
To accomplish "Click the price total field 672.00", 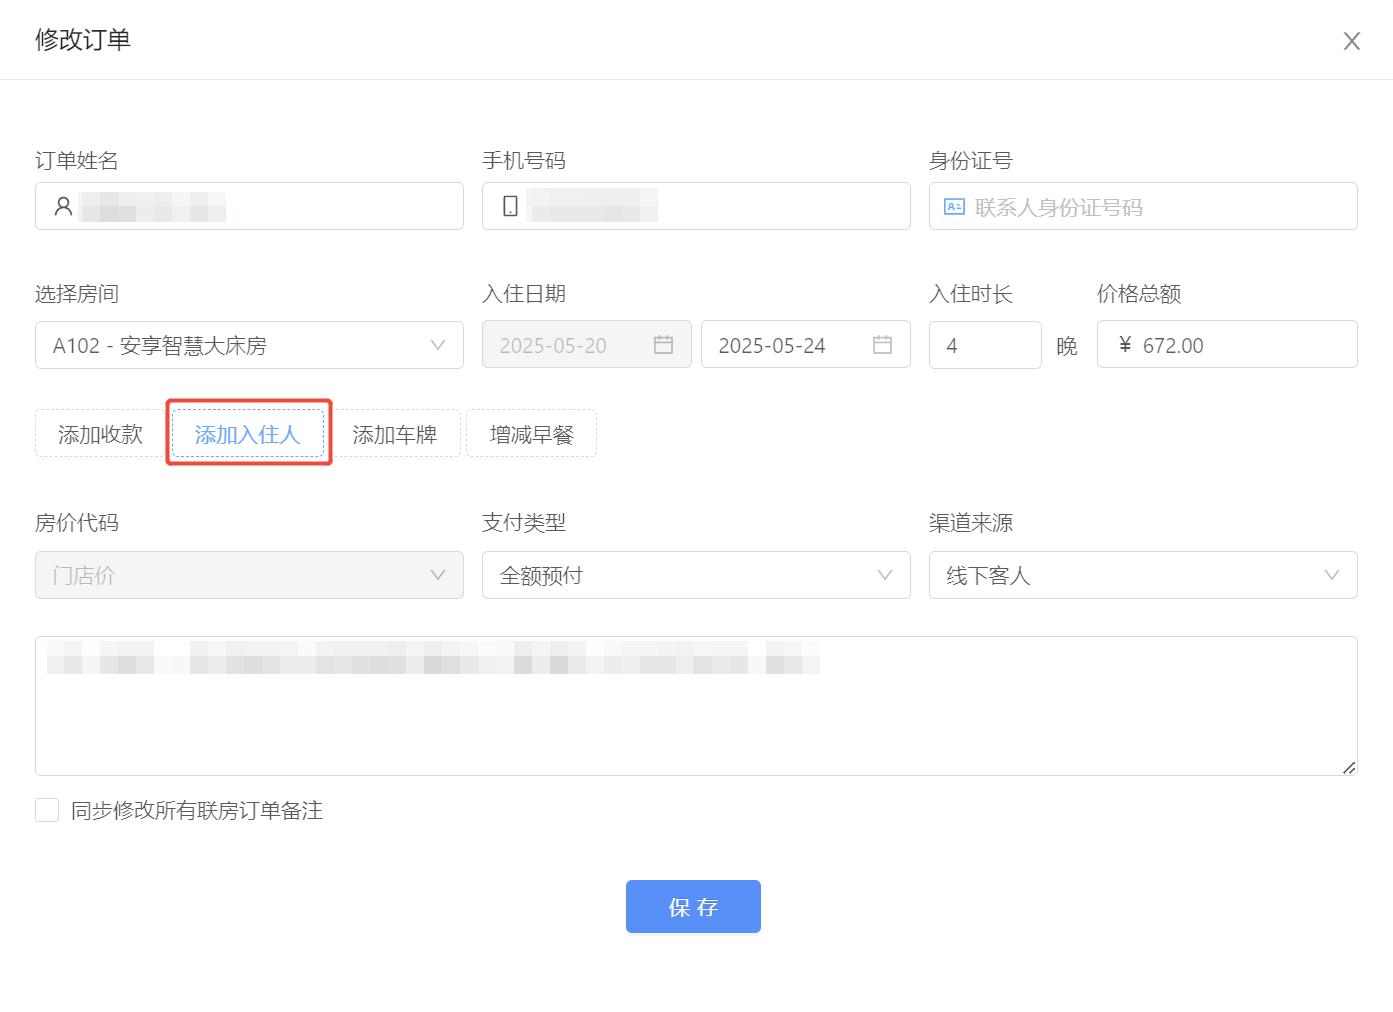I will (x=1227, y=344).
